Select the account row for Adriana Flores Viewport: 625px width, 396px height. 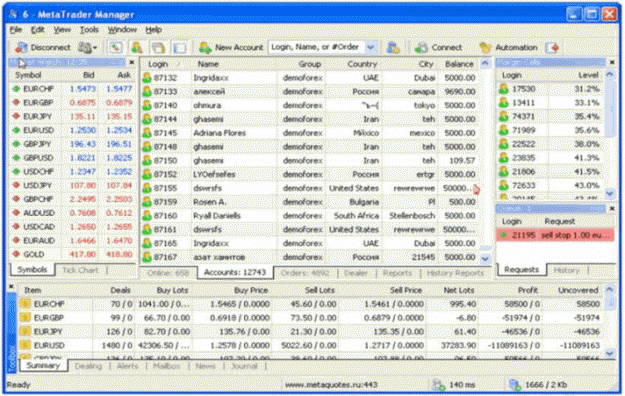coord(310,133)
